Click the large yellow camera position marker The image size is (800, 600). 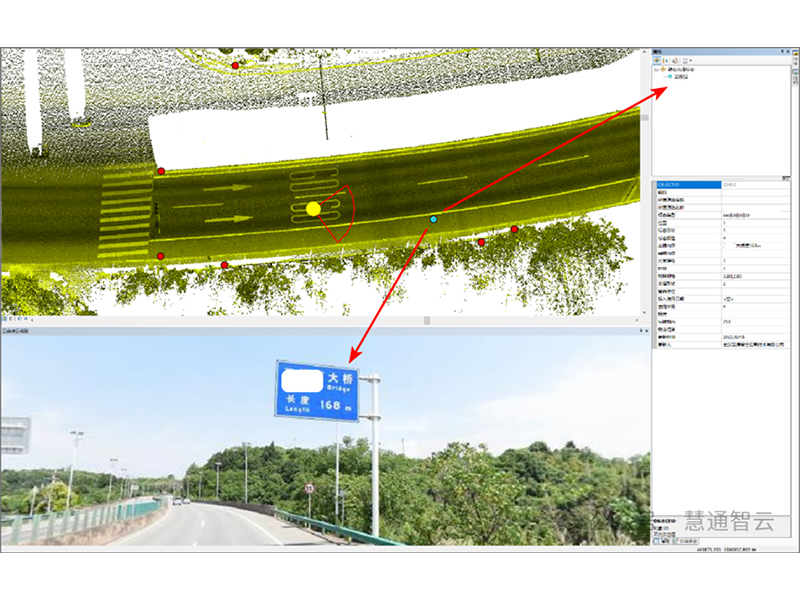coord(313,209)
